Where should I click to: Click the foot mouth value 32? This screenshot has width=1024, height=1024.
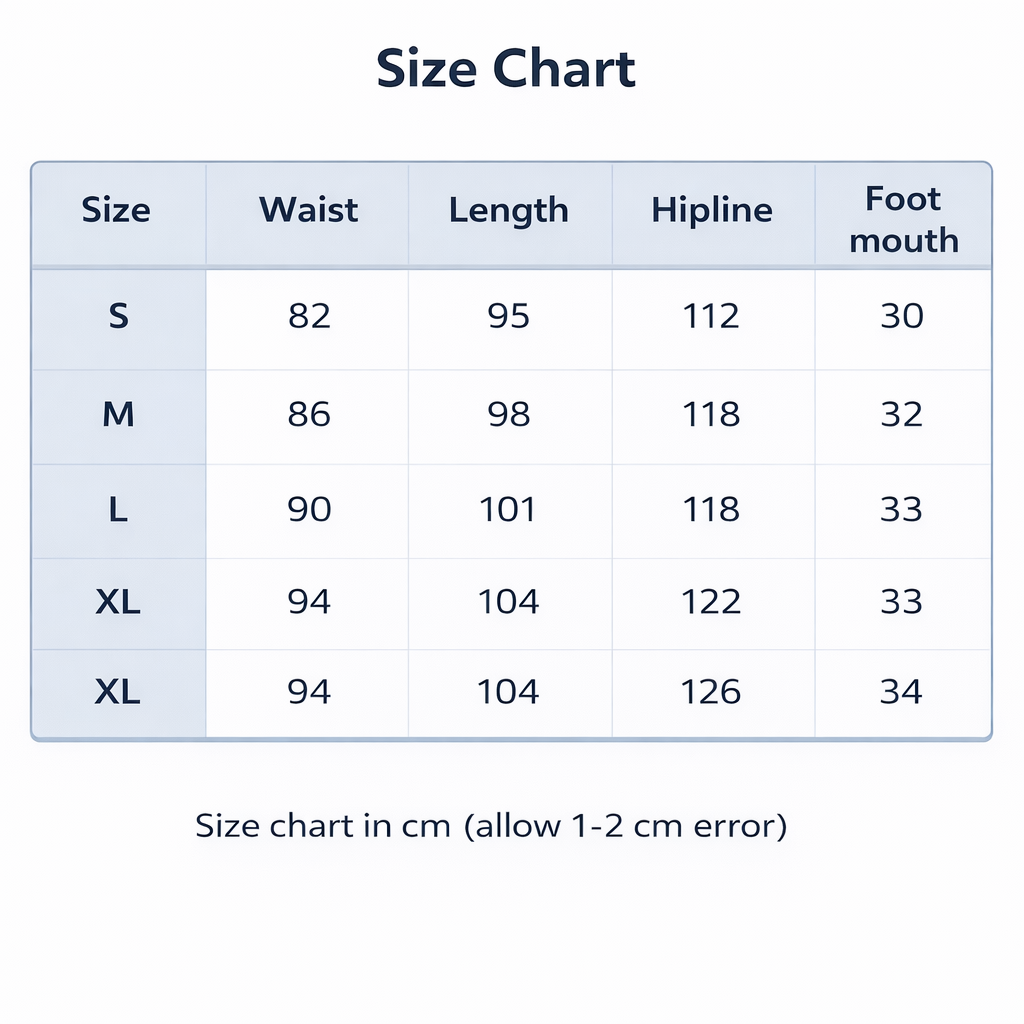coord(901,414)
